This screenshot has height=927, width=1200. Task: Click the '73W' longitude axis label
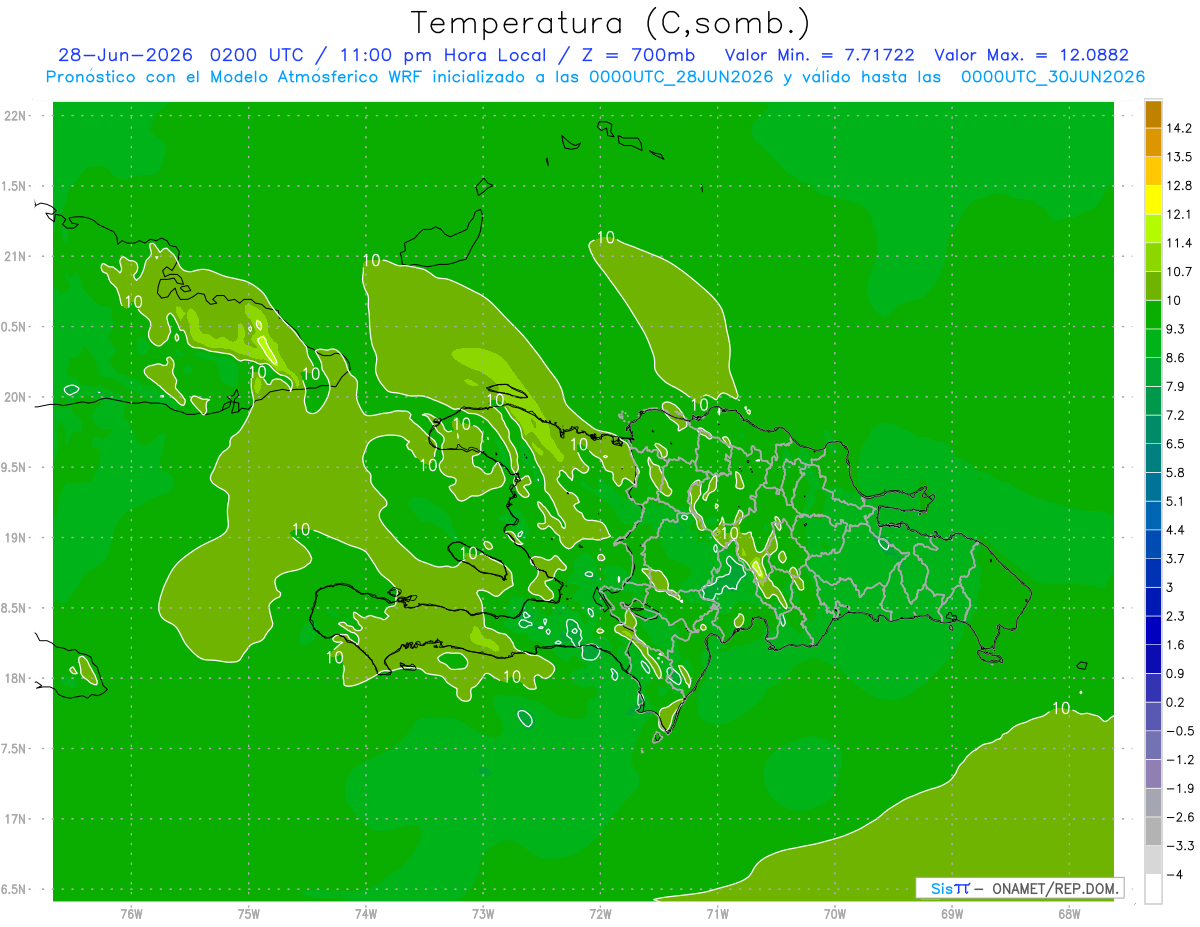click(483, 913)
